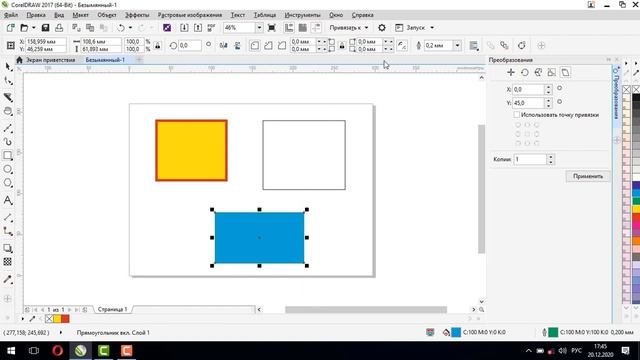The height and width of the screenshot is (360, 640).
Task: Click the Save icon in the toolbar
Action: [x=45, y=28]
